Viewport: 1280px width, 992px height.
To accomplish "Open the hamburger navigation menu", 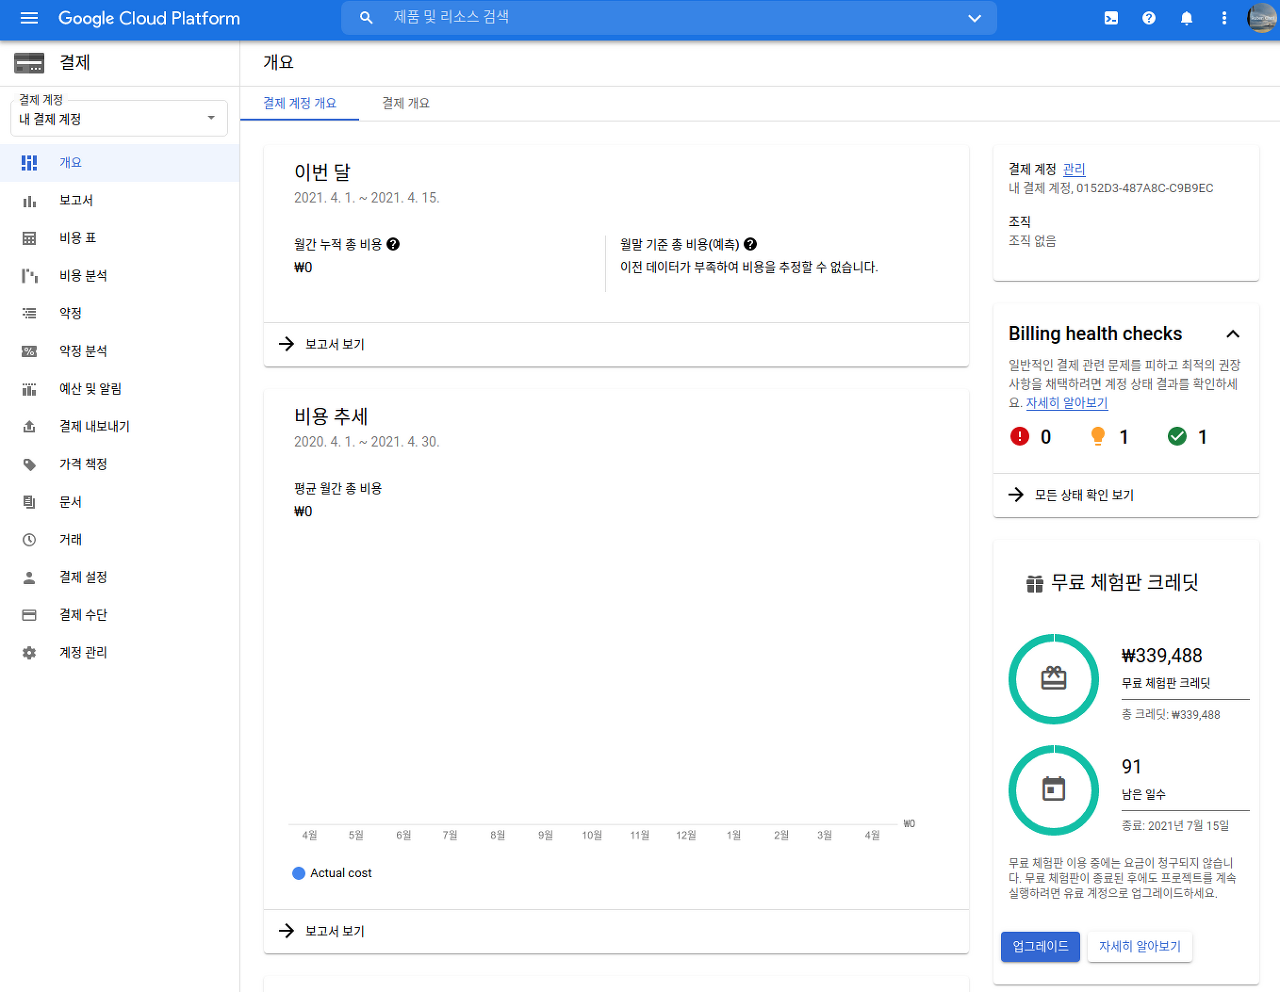I will (x=29, y=18).
